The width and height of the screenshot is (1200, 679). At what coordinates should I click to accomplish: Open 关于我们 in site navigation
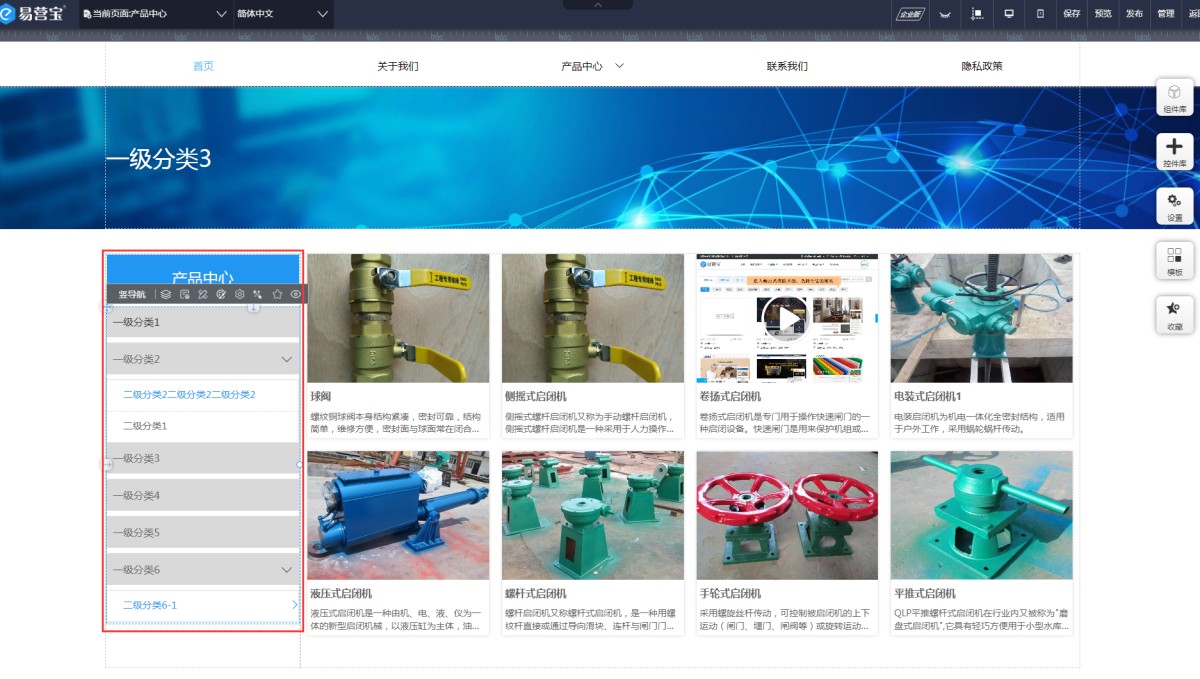[397, 66]
